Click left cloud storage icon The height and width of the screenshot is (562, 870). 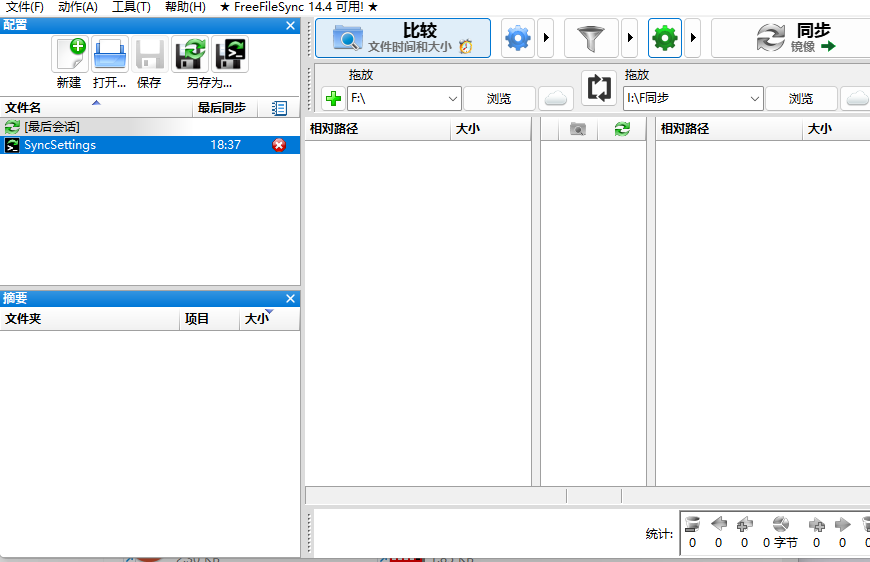(555, 99)
